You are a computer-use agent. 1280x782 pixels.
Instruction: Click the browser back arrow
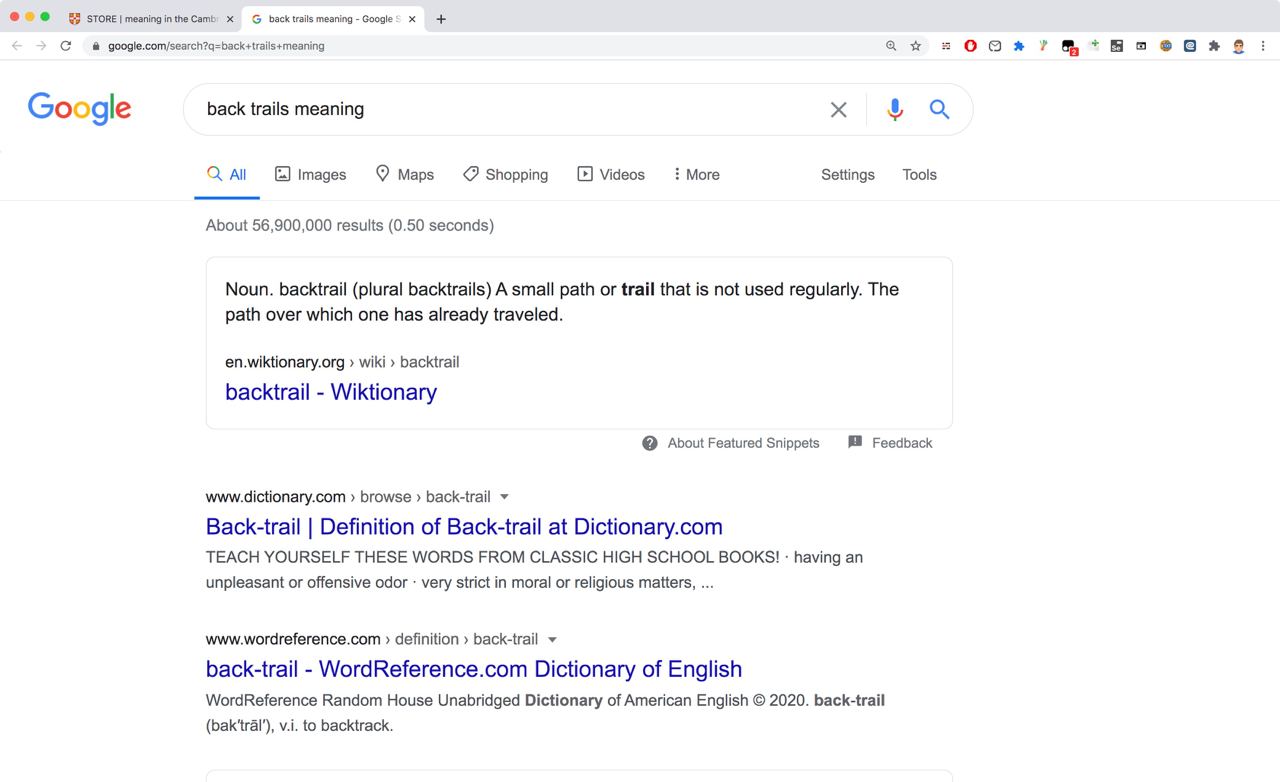pos(17,46)
